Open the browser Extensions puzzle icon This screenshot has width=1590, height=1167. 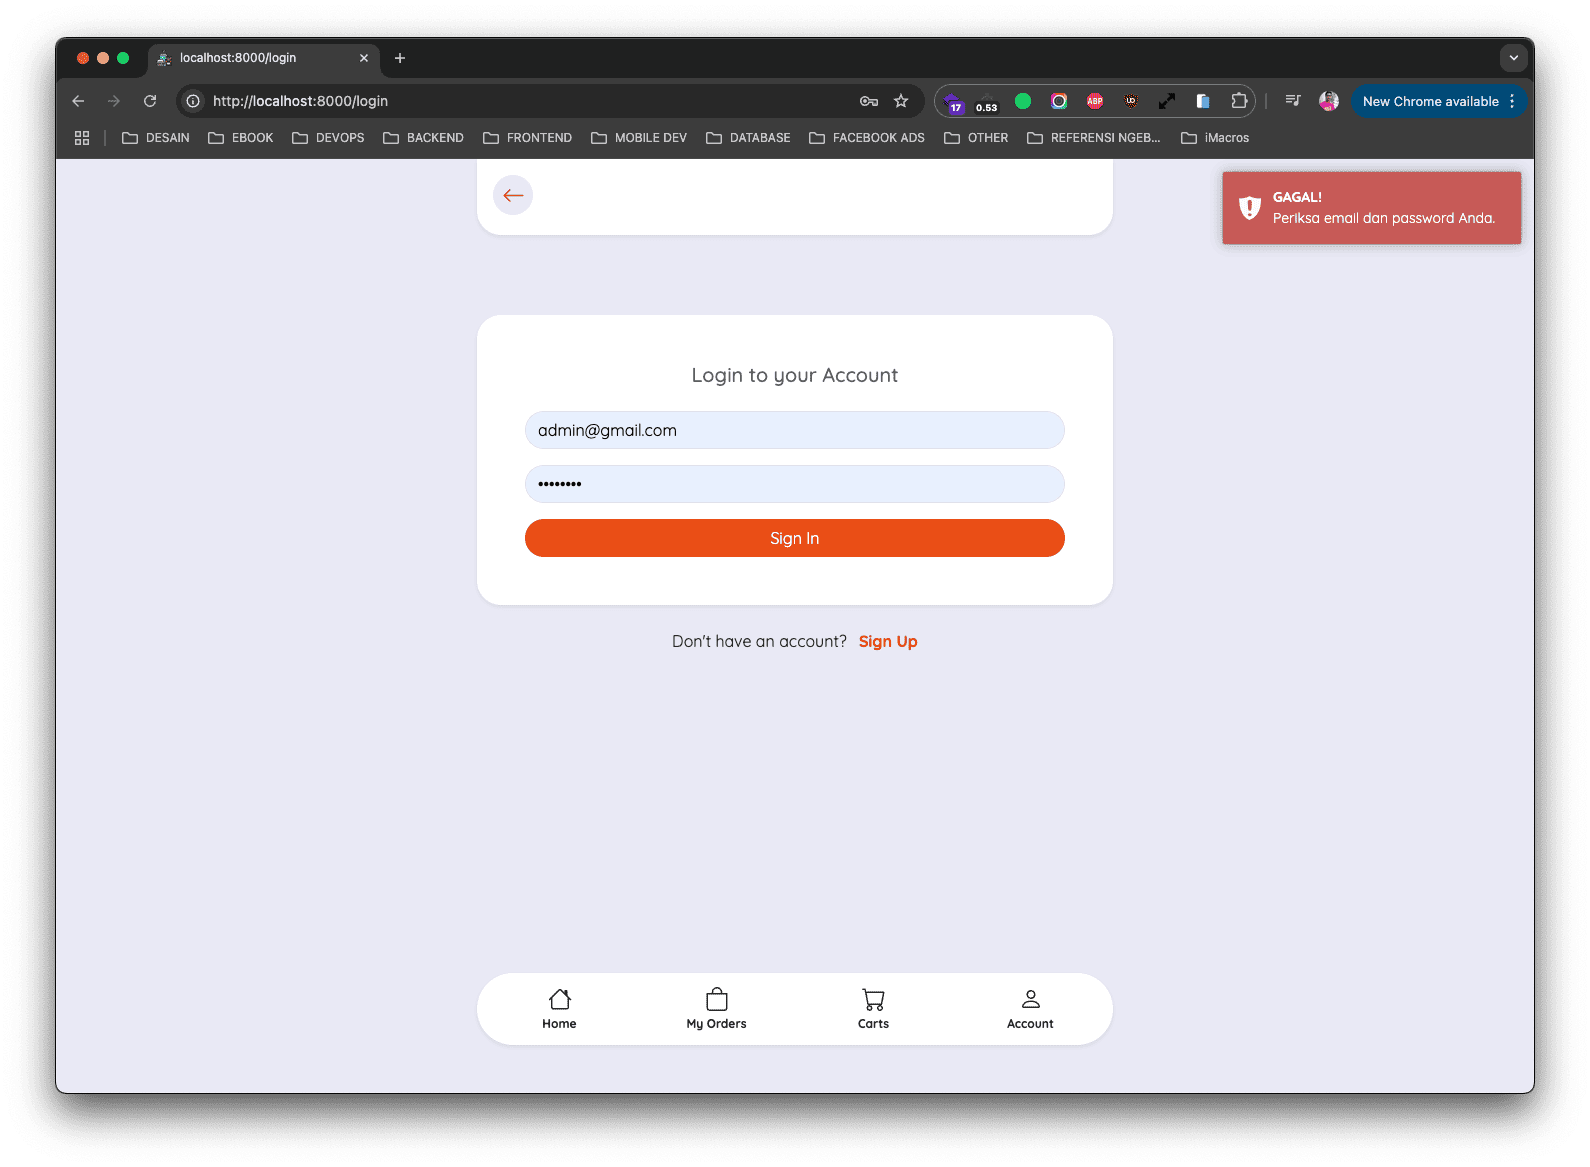(x=1239, y=101)
